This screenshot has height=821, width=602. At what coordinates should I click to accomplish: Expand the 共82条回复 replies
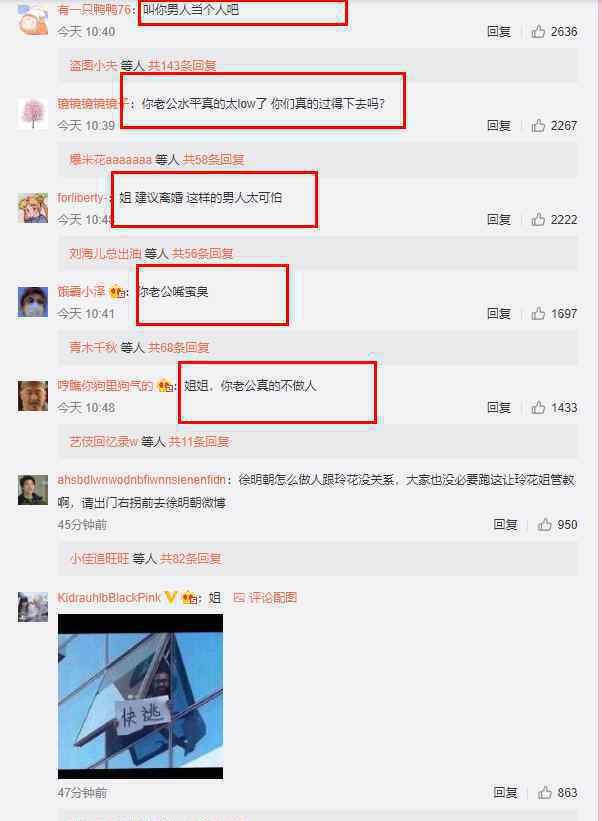(191, 559)
